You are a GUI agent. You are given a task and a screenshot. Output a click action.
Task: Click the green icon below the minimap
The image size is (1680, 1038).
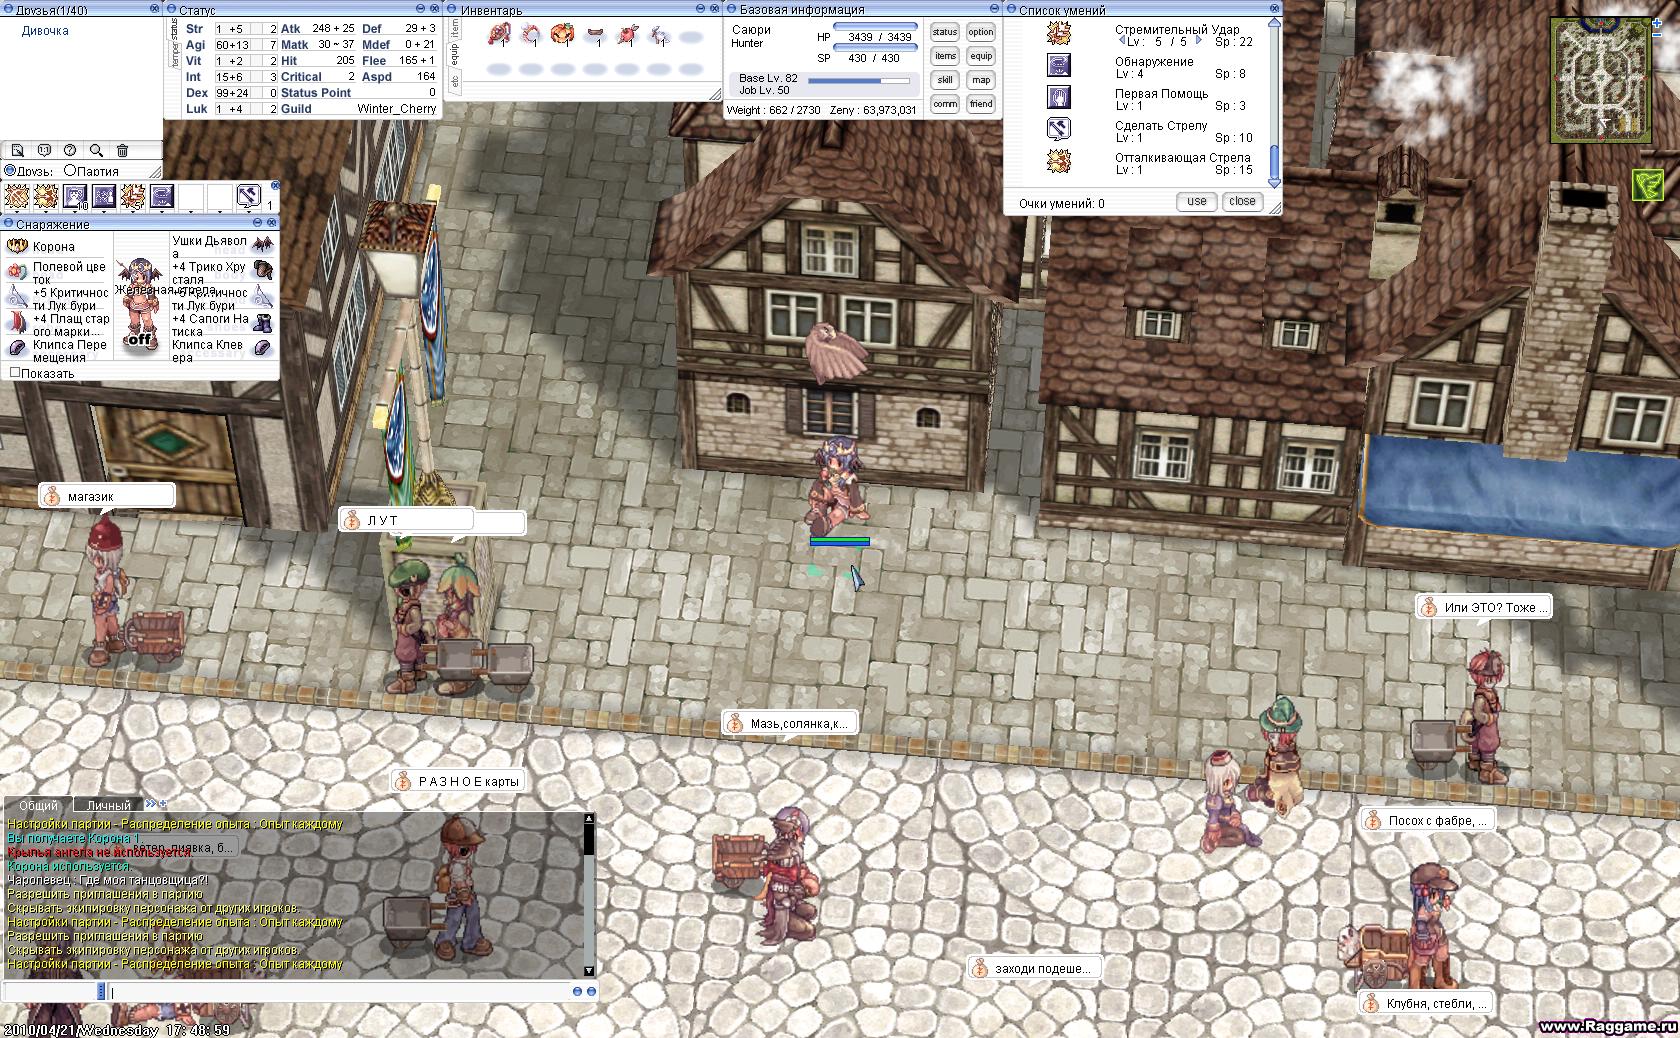[x=1647, y=185]
